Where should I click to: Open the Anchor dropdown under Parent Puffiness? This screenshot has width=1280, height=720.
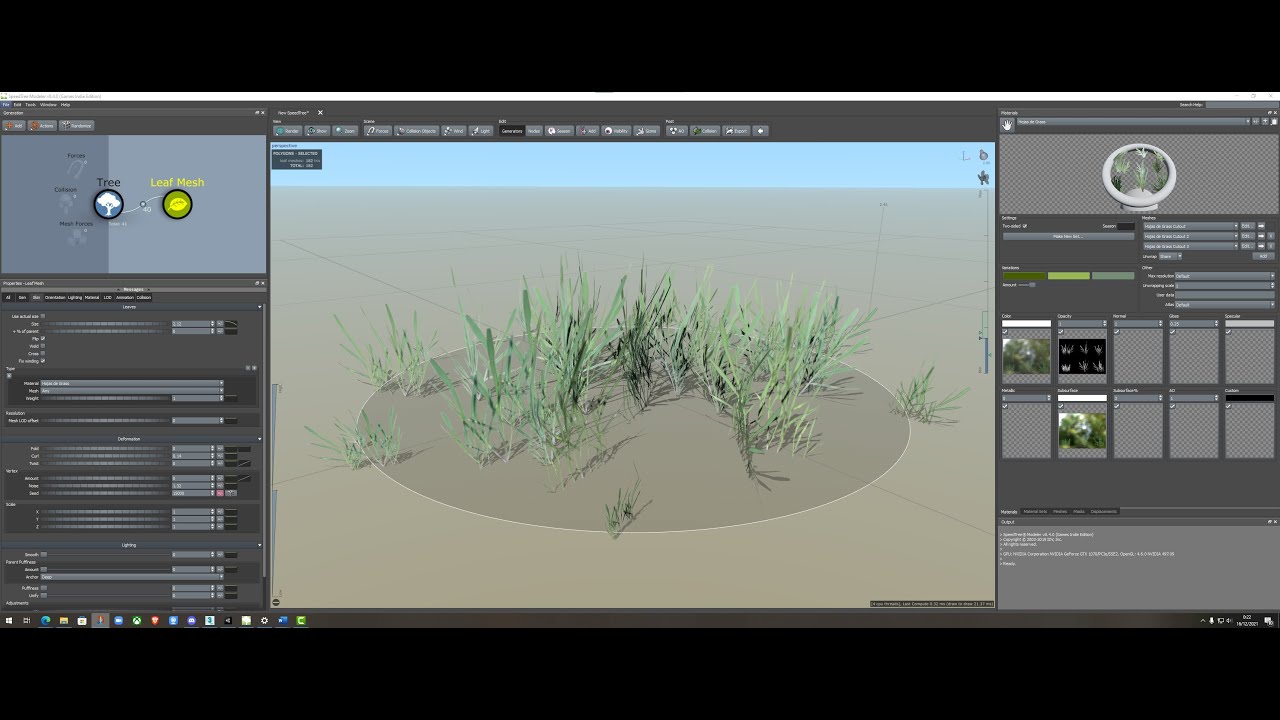132,577
